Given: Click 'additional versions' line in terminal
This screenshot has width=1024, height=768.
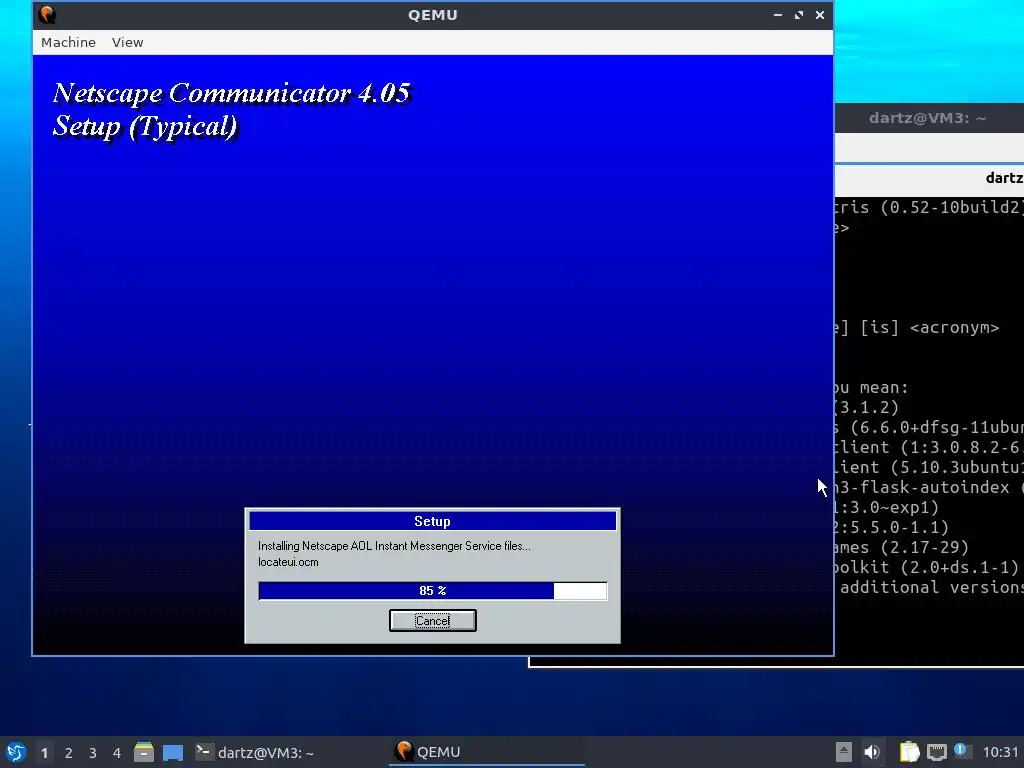Looking at the screenshot, I should [931, 587].
